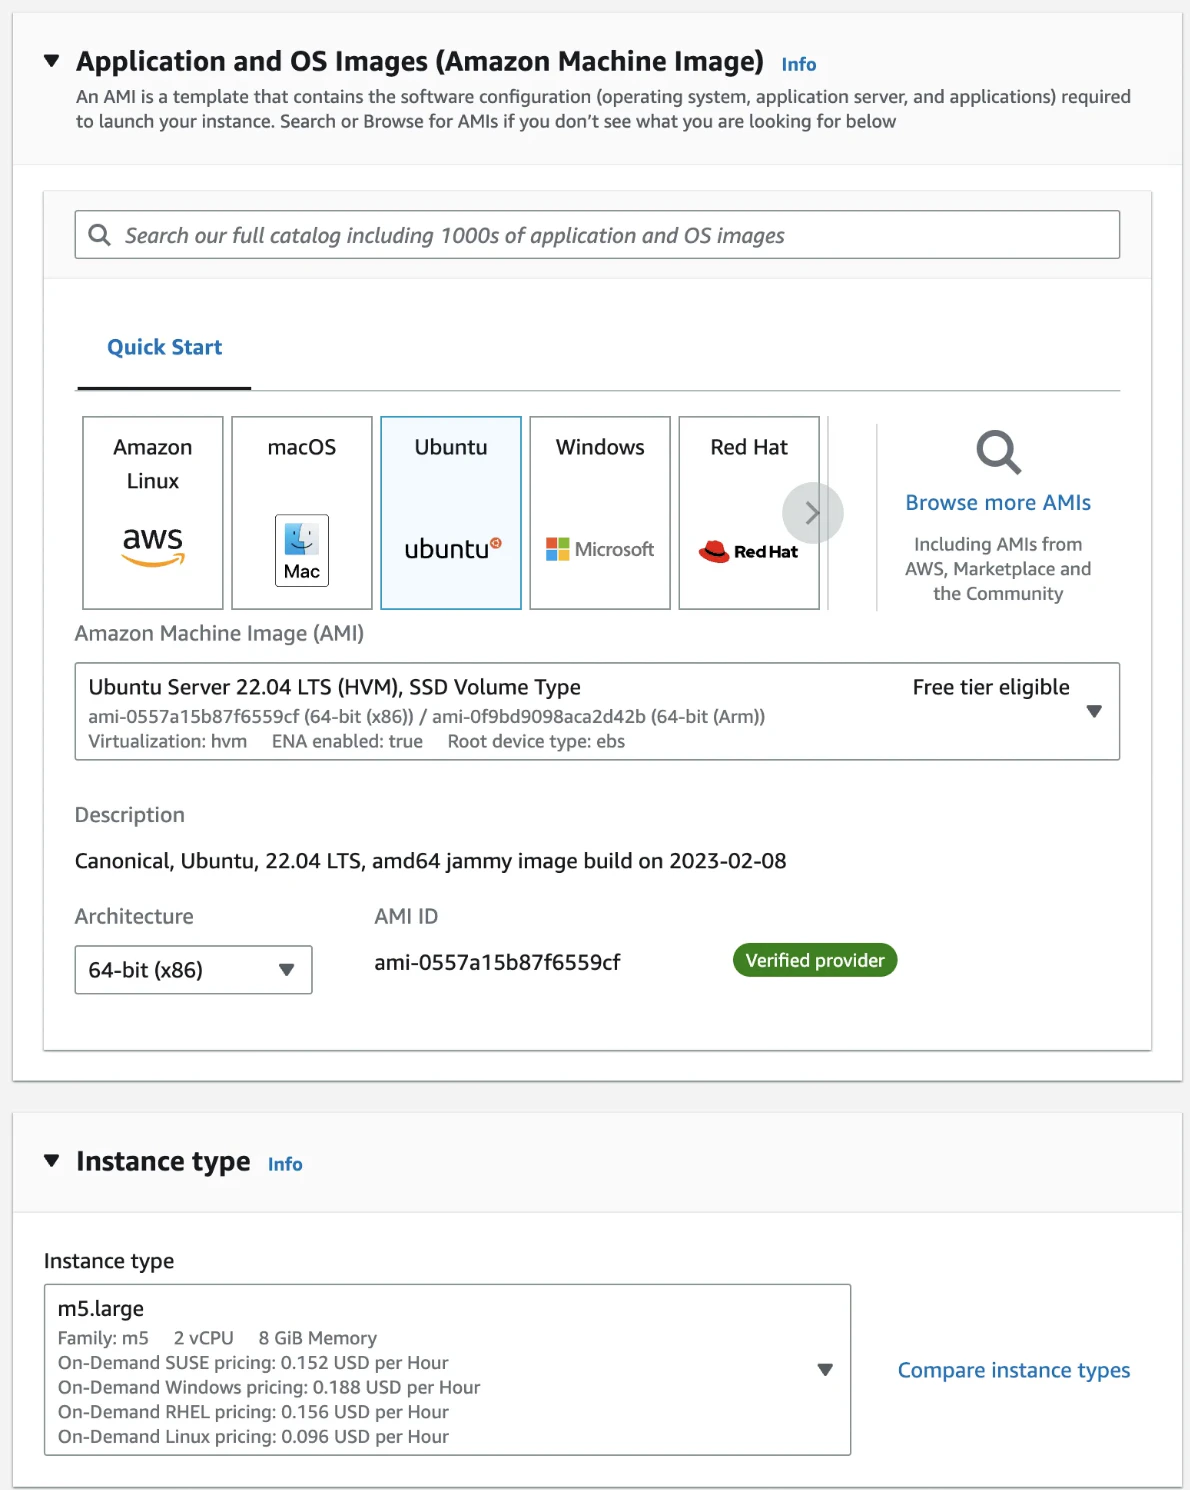Click the 'Free tier eligible' label
1190x1490 pixels.
(991, 687)
